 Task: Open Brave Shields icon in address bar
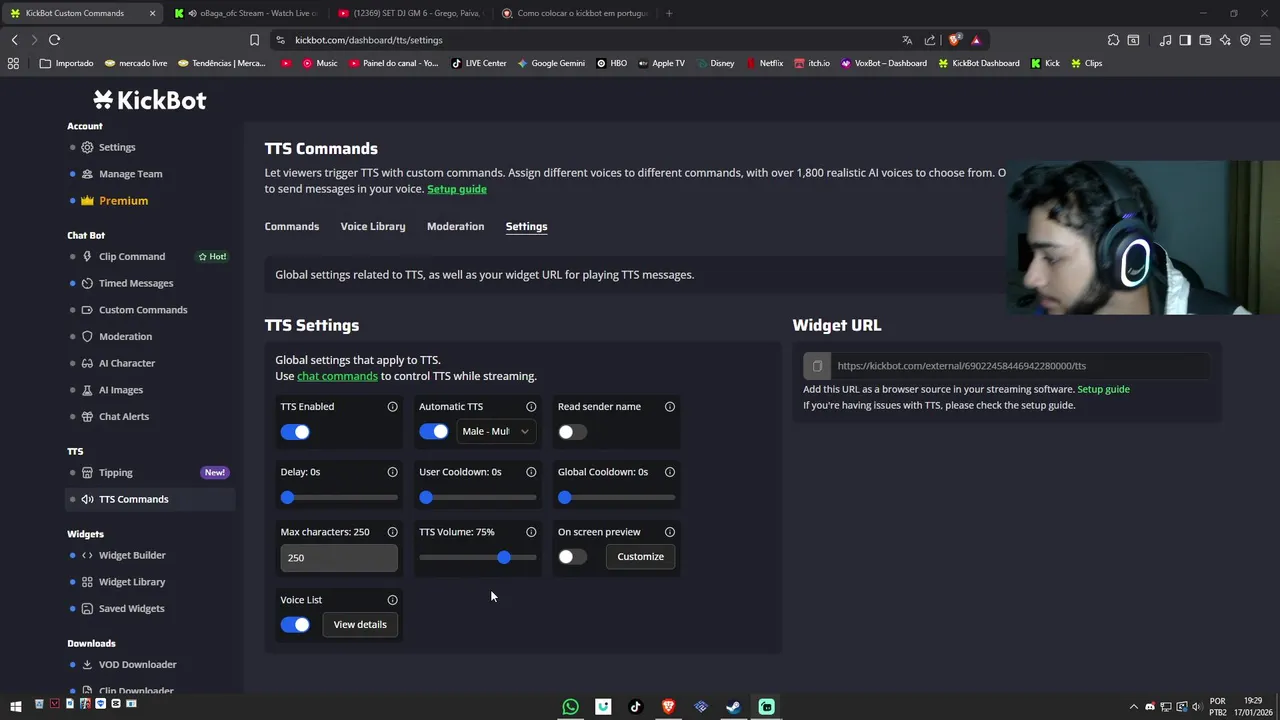point(955,40)
